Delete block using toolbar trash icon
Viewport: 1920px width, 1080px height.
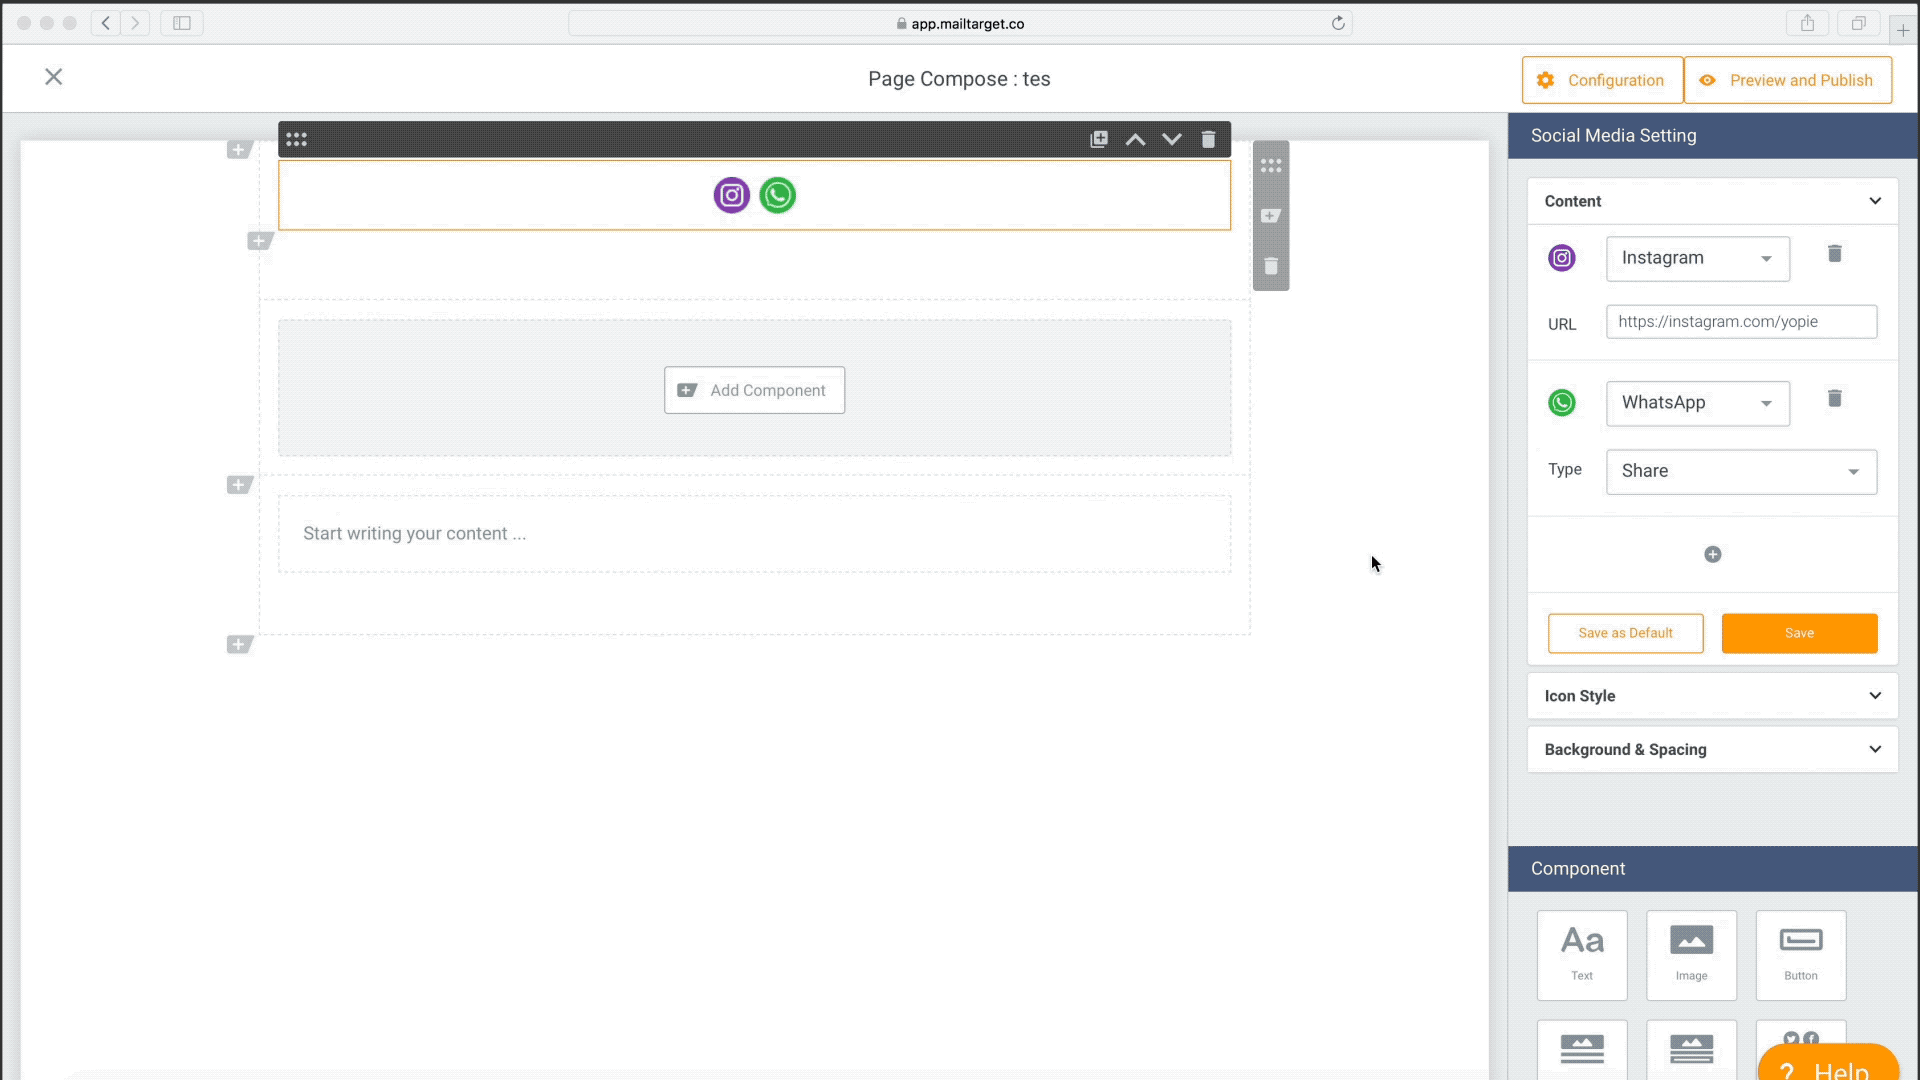[1208, 140]
